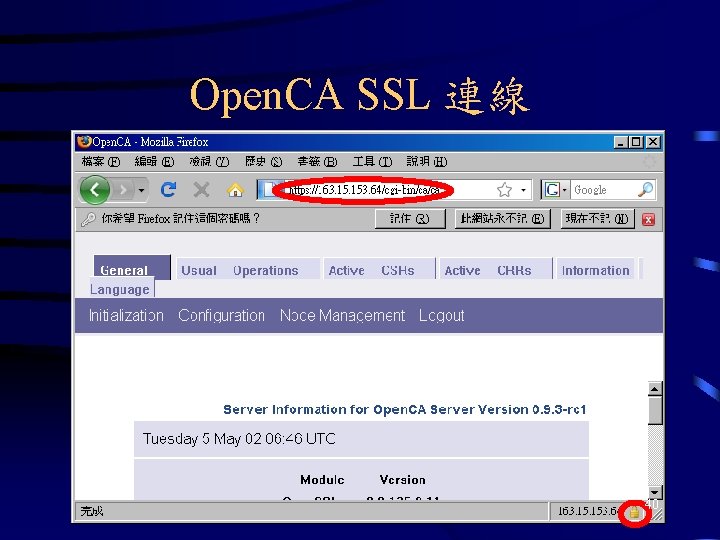This screenshot has height=540, width=720.
Task: Bookmark this page with the star icon
Action: [x=504, y=190]
